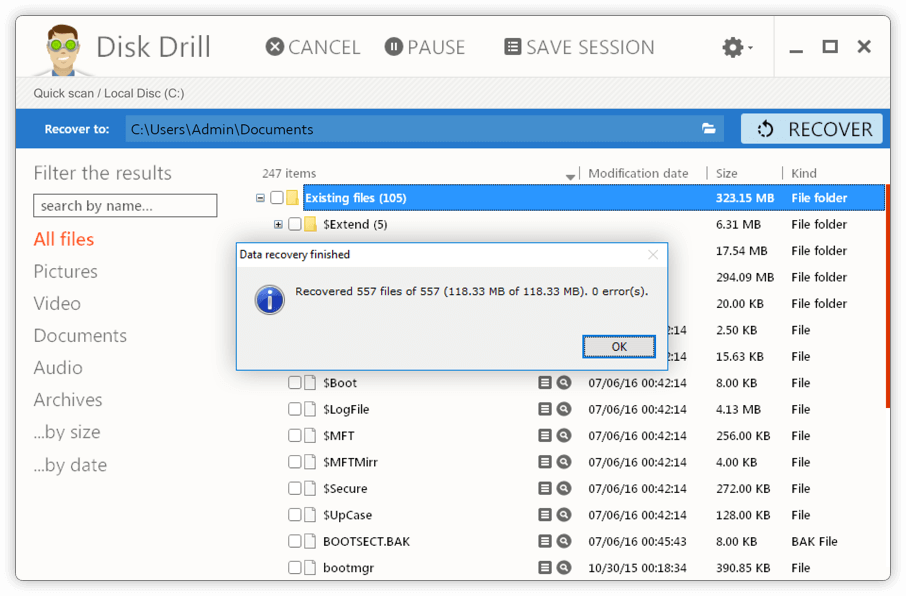Preview BOOTSECT.BAK with its magnifier icon
Image resolution: width=906 pixels, height=596 pixels.
[x=563, y=541]
